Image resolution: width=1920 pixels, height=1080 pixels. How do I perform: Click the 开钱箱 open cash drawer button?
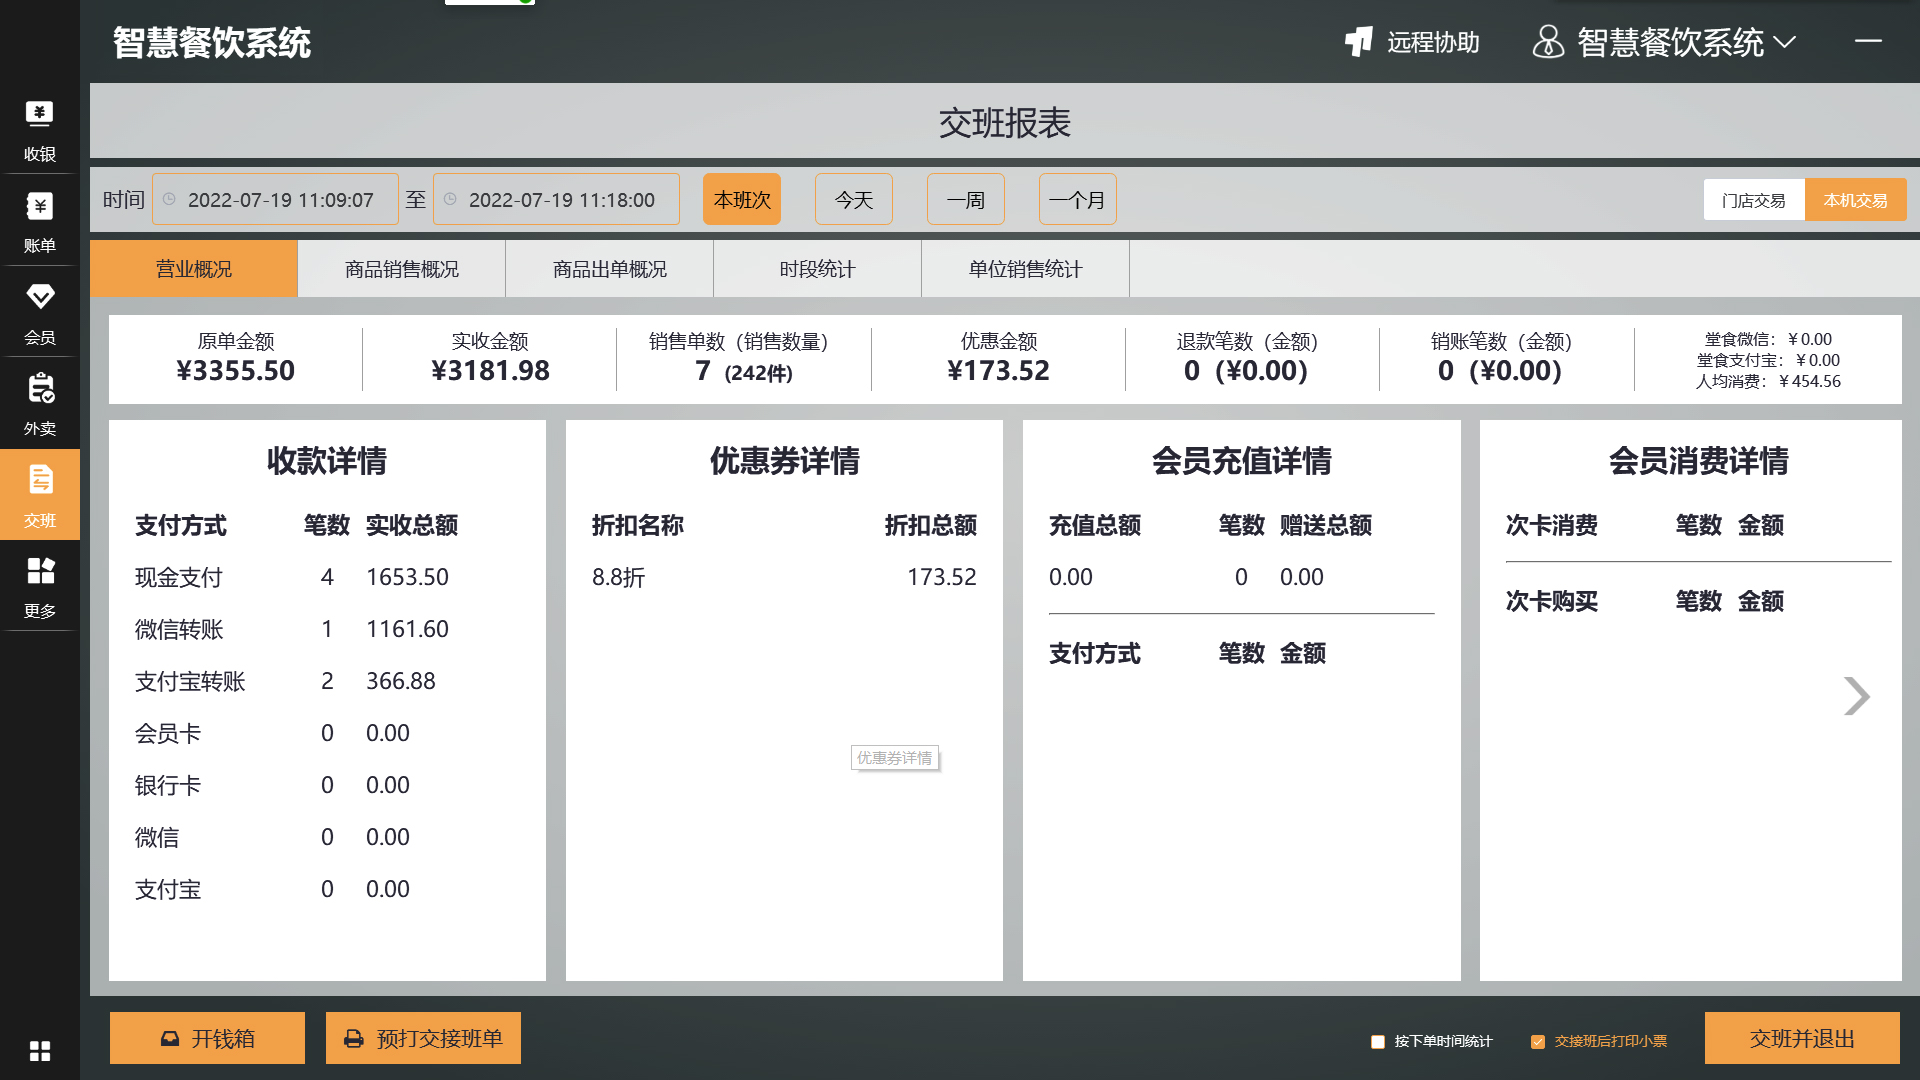click(x=207, y=1039)
